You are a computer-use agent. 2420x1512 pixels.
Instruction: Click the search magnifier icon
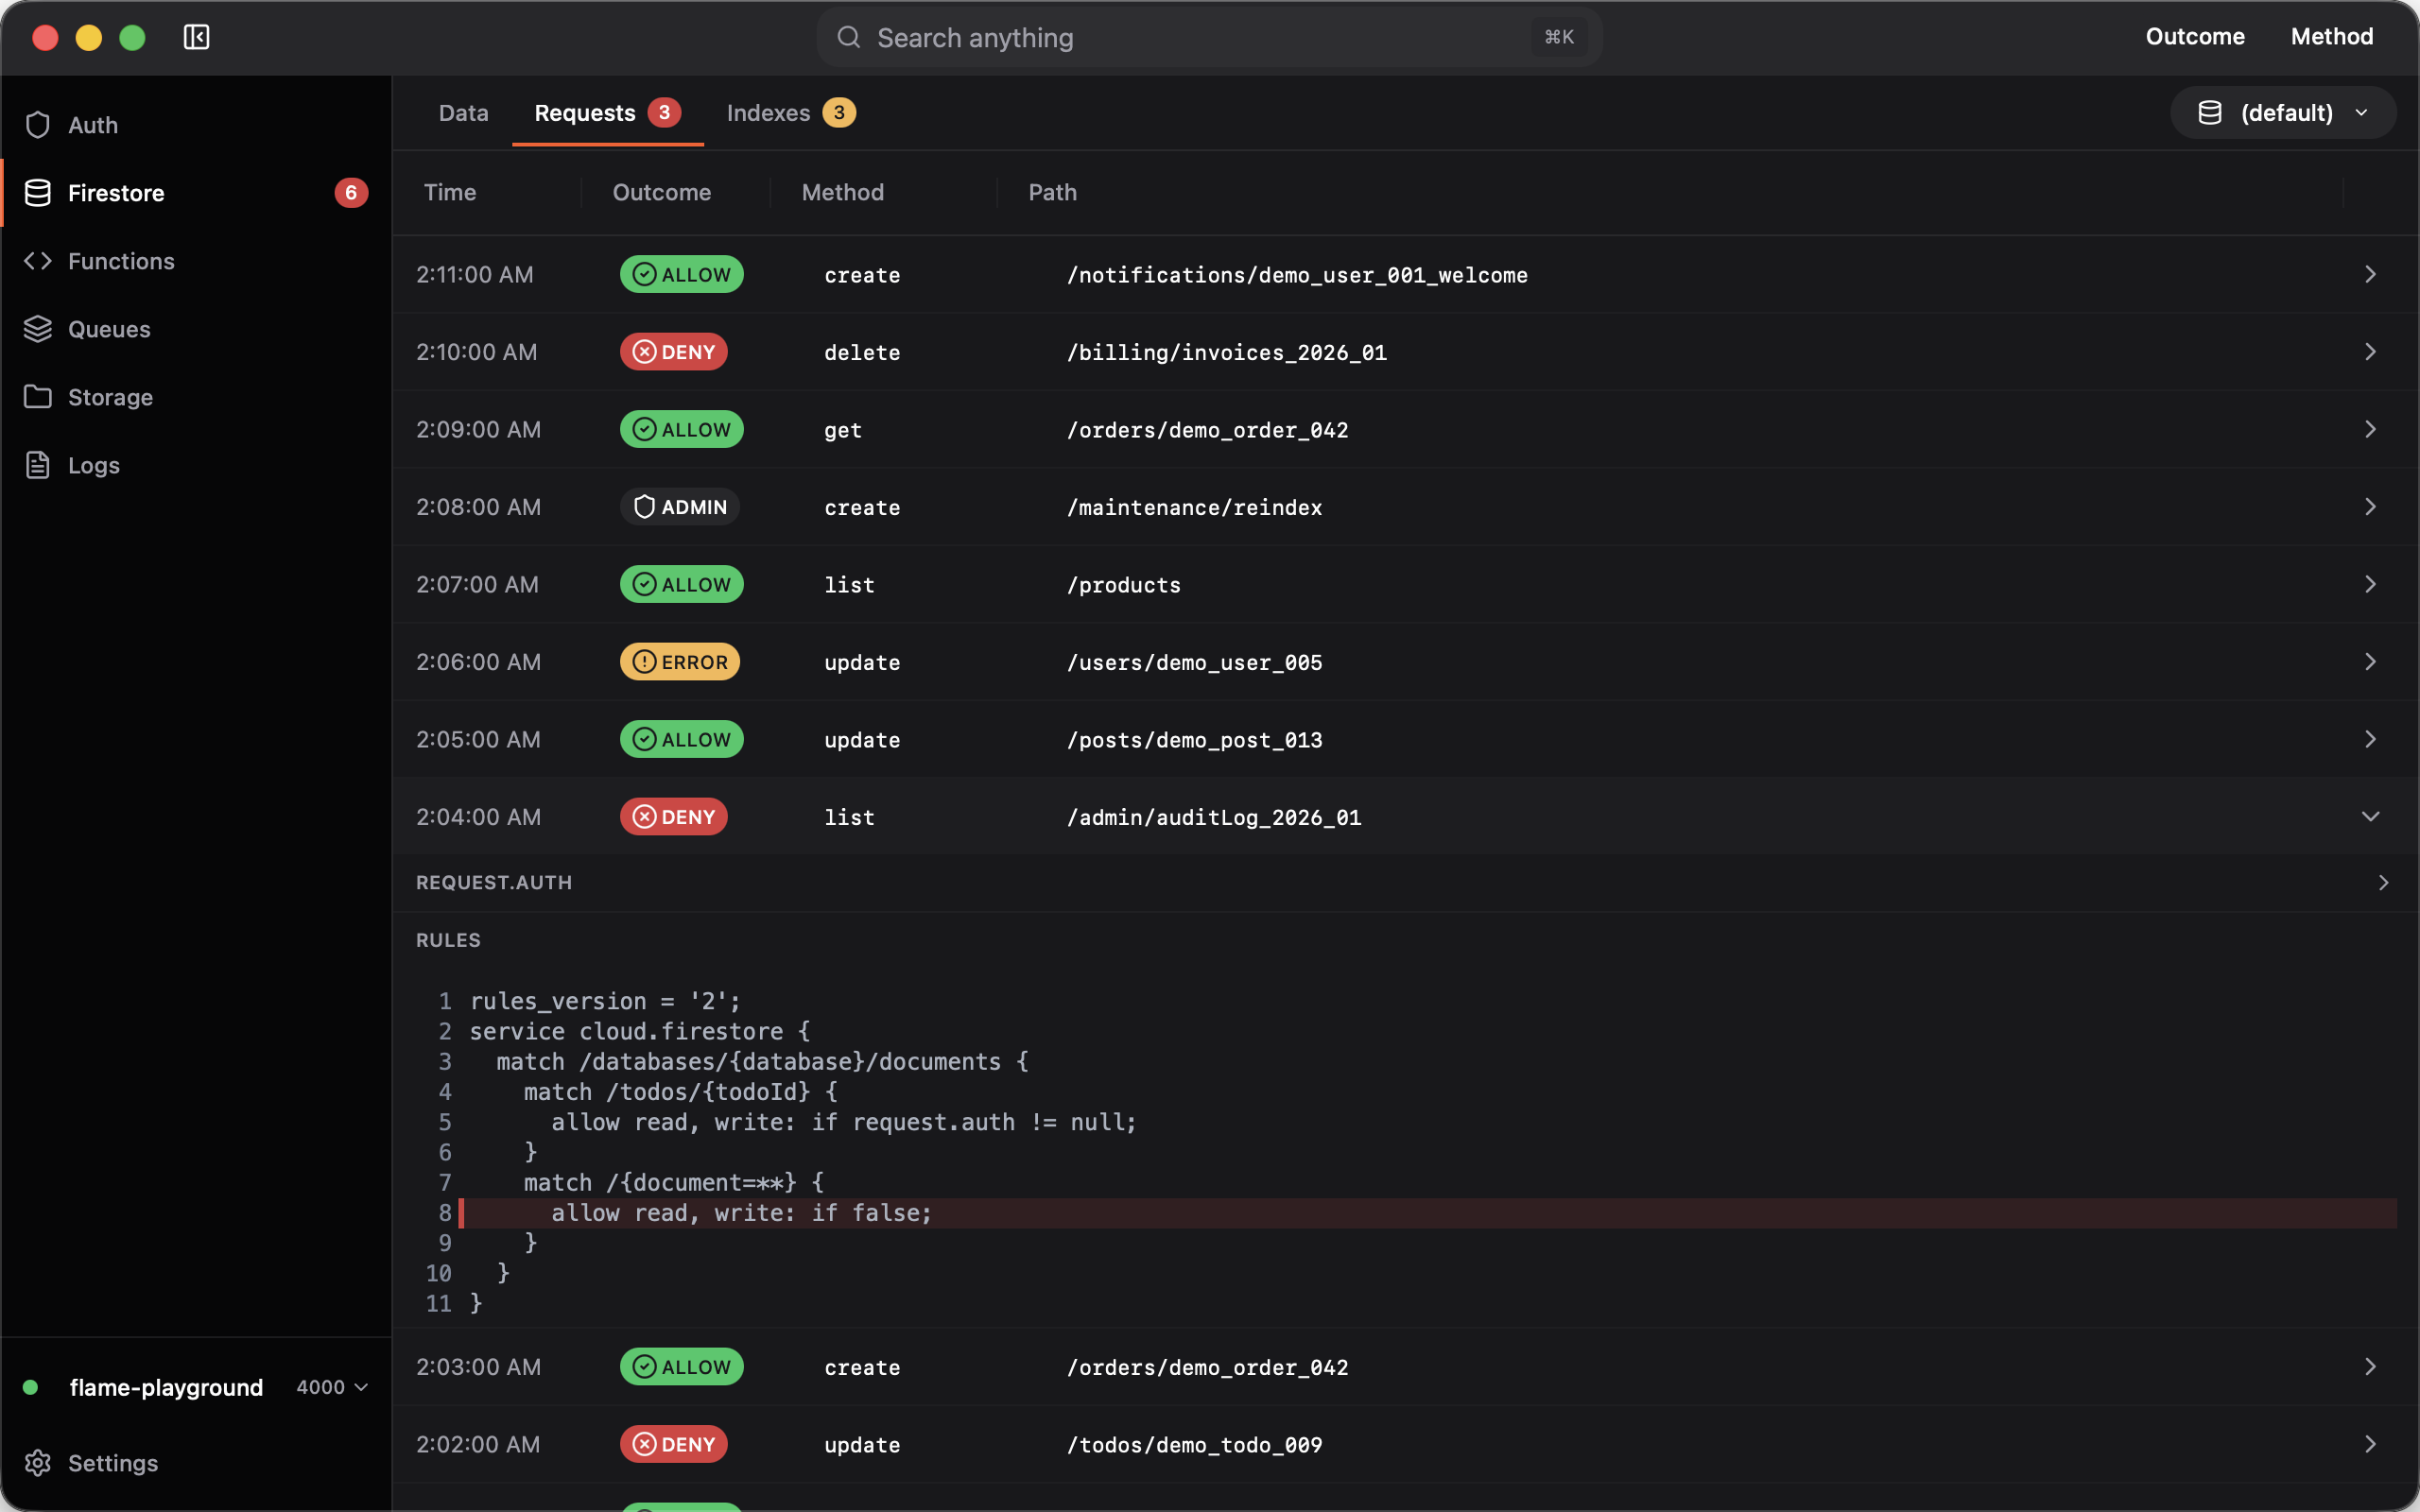[848, 37]
